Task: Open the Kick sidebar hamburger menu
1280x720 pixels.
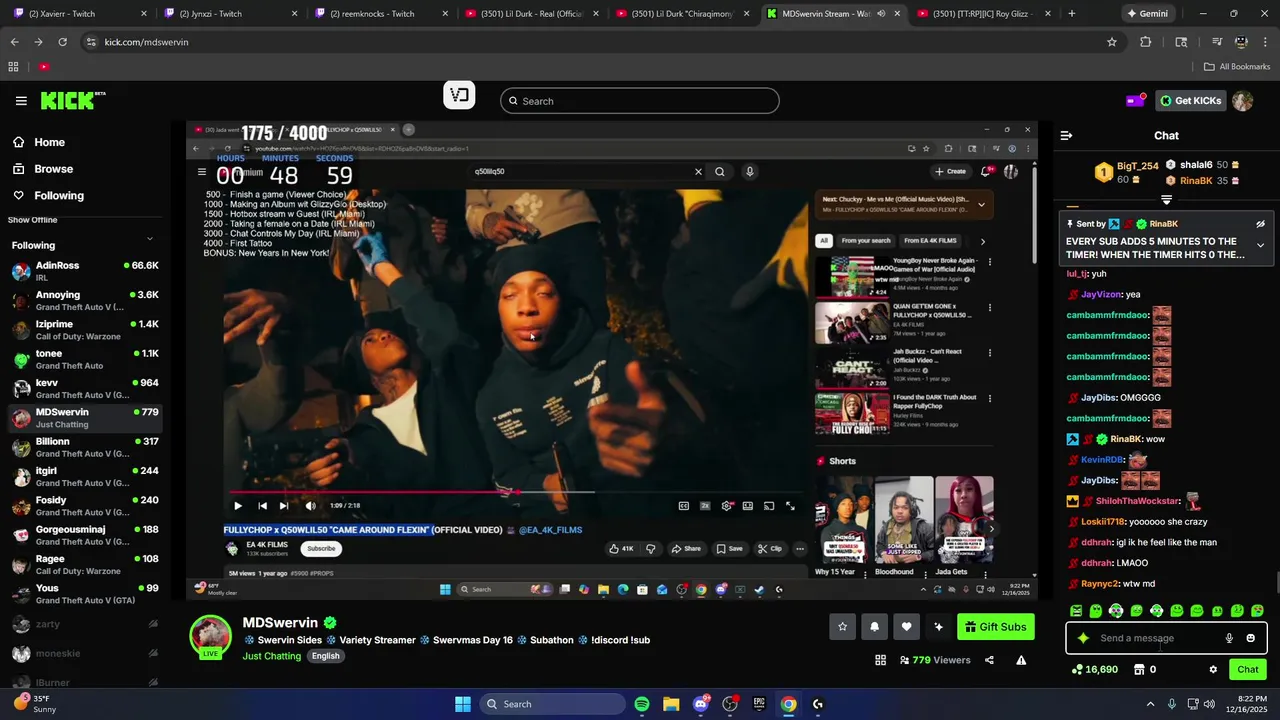Action: 21,101
